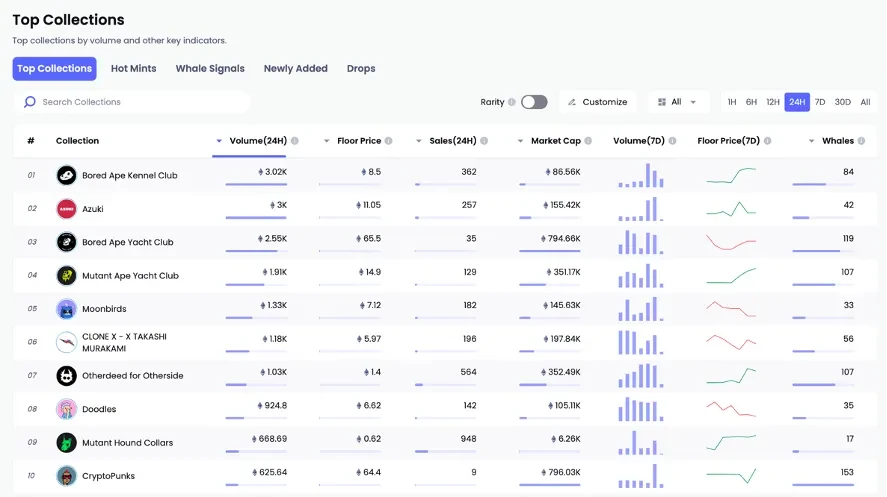887x497 pixels.
Task: Click the search magnifier icon
Action: 30,102
